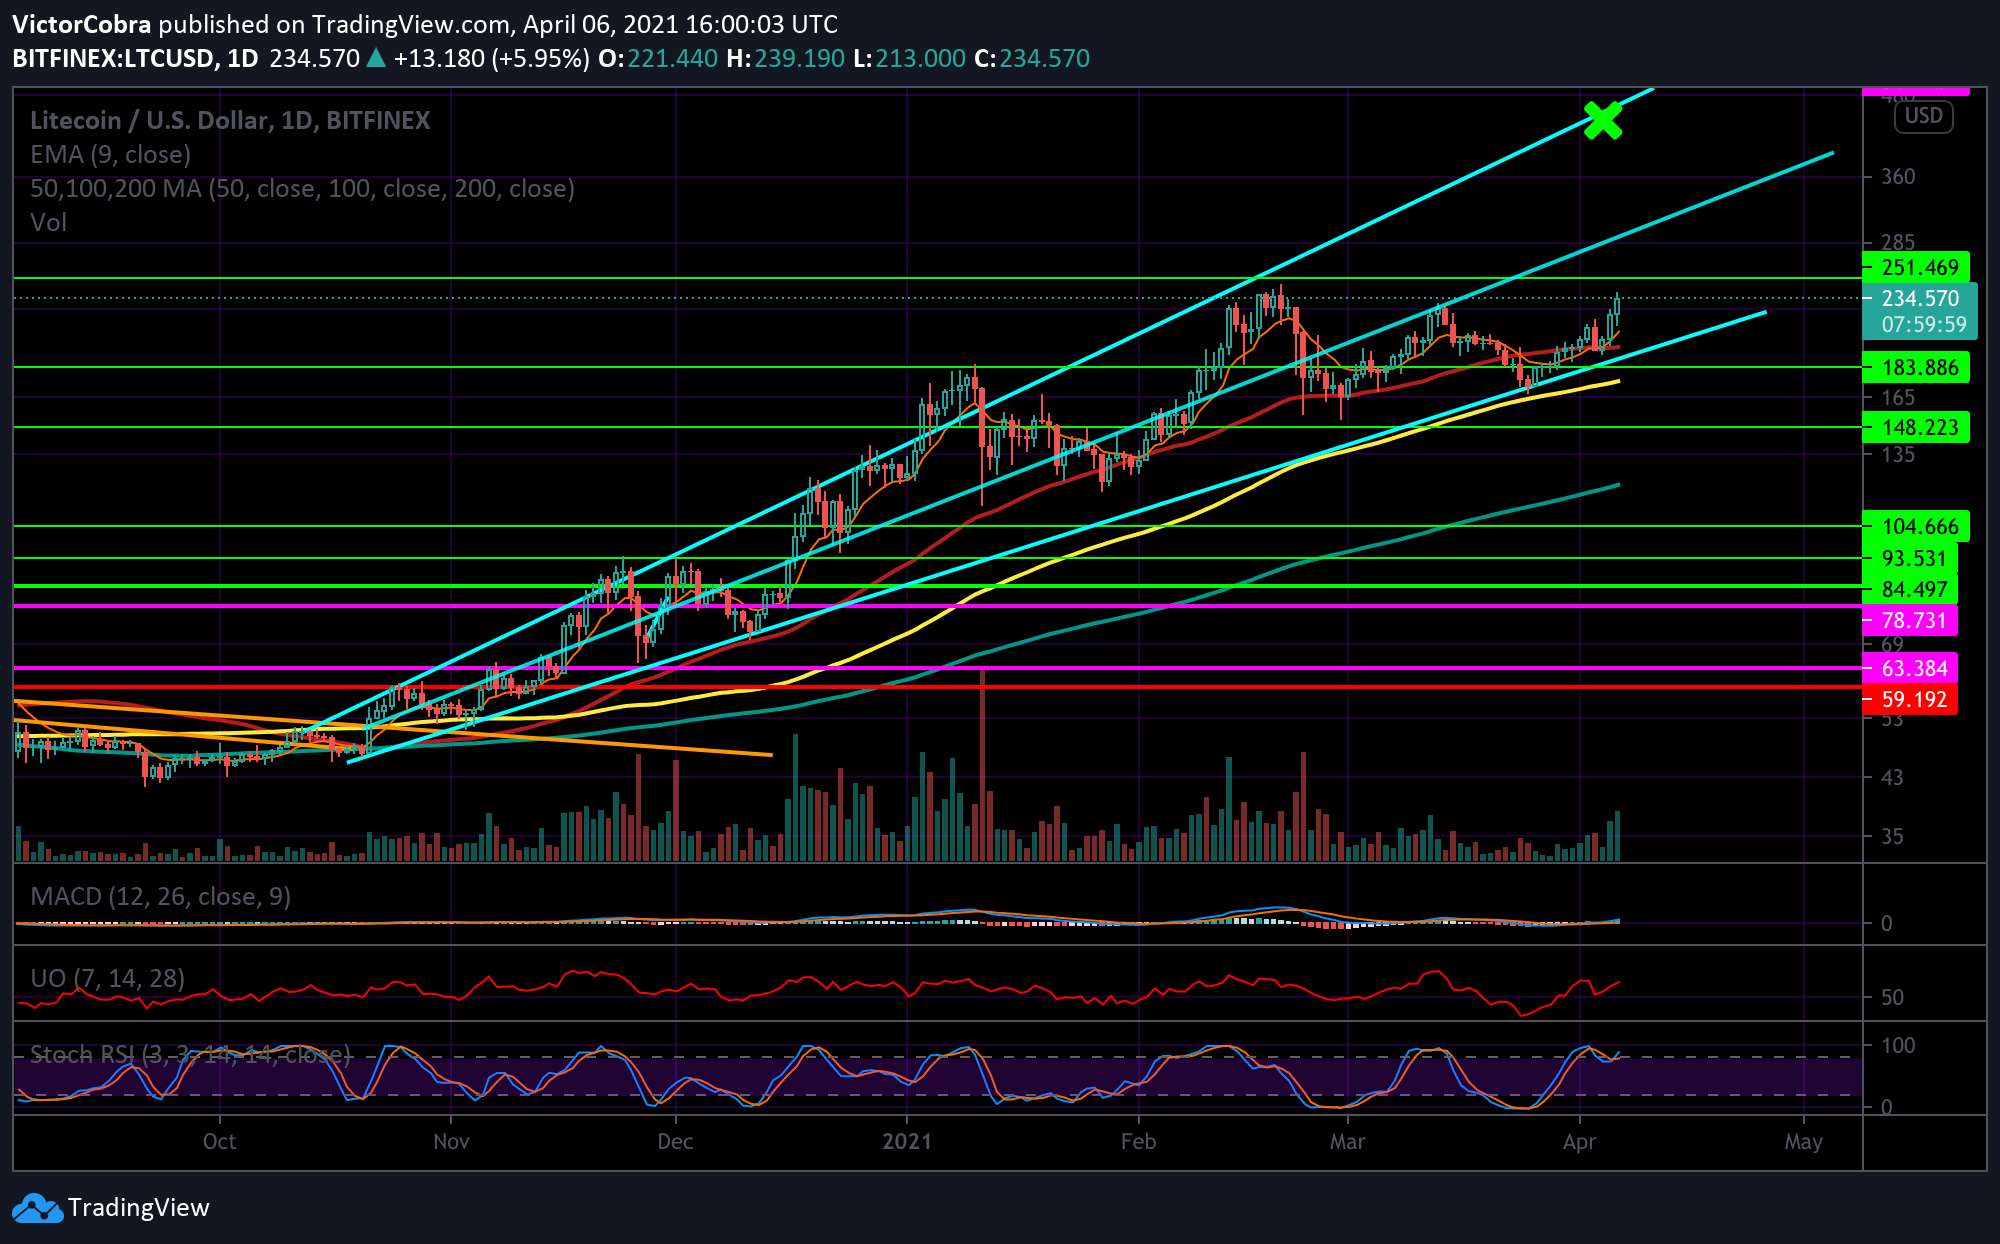Click the May label on time axis
This screenshot has width=2000, height=1244.
click(1803, 1141)
